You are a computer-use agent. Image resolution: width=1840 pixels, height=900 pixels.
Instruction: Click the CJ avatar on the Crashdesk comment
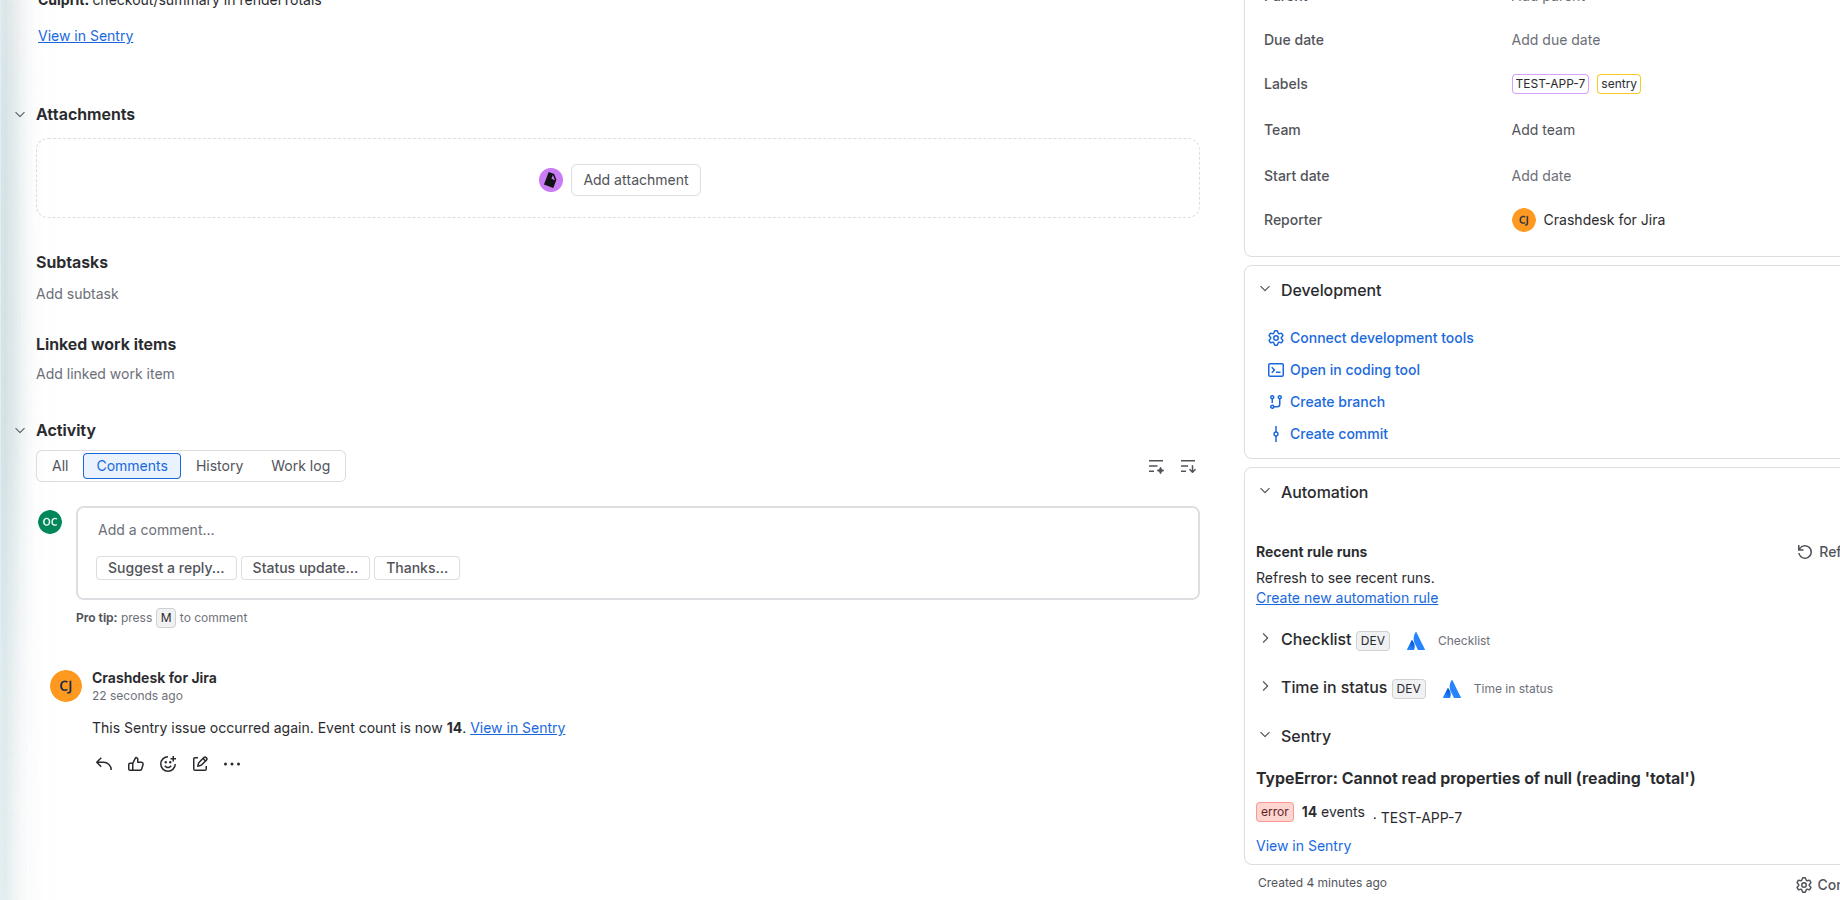66,686
